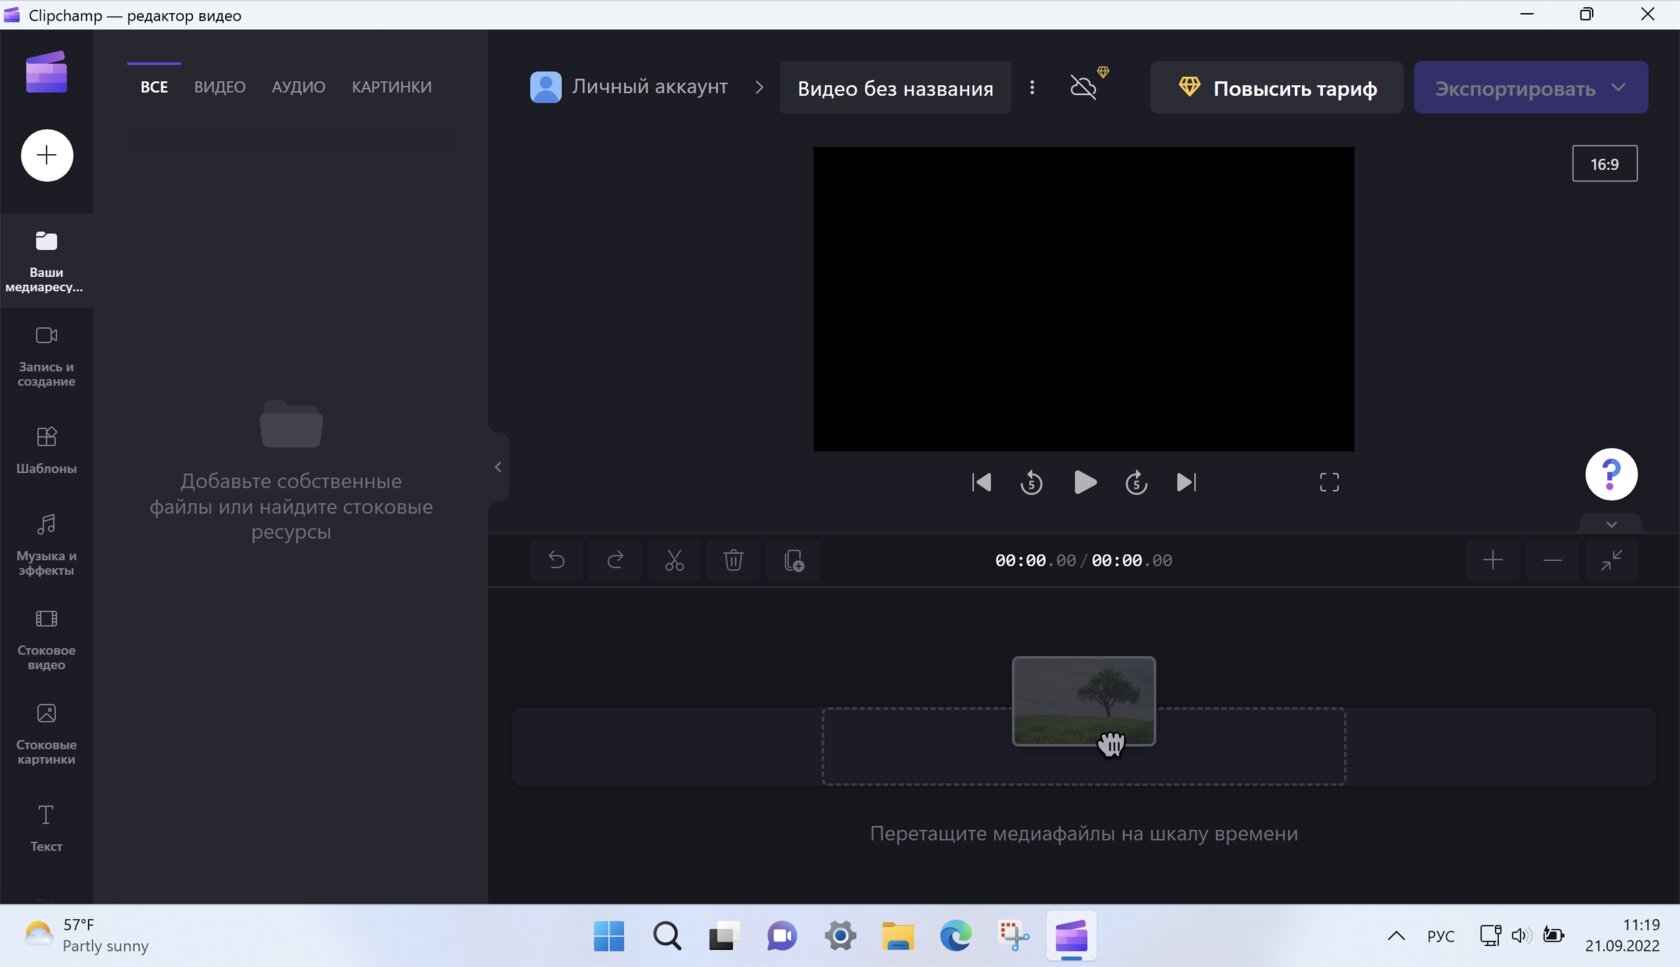Click the Повысить тариф button
The image size is (1680, 967).
pos(1276,88)
